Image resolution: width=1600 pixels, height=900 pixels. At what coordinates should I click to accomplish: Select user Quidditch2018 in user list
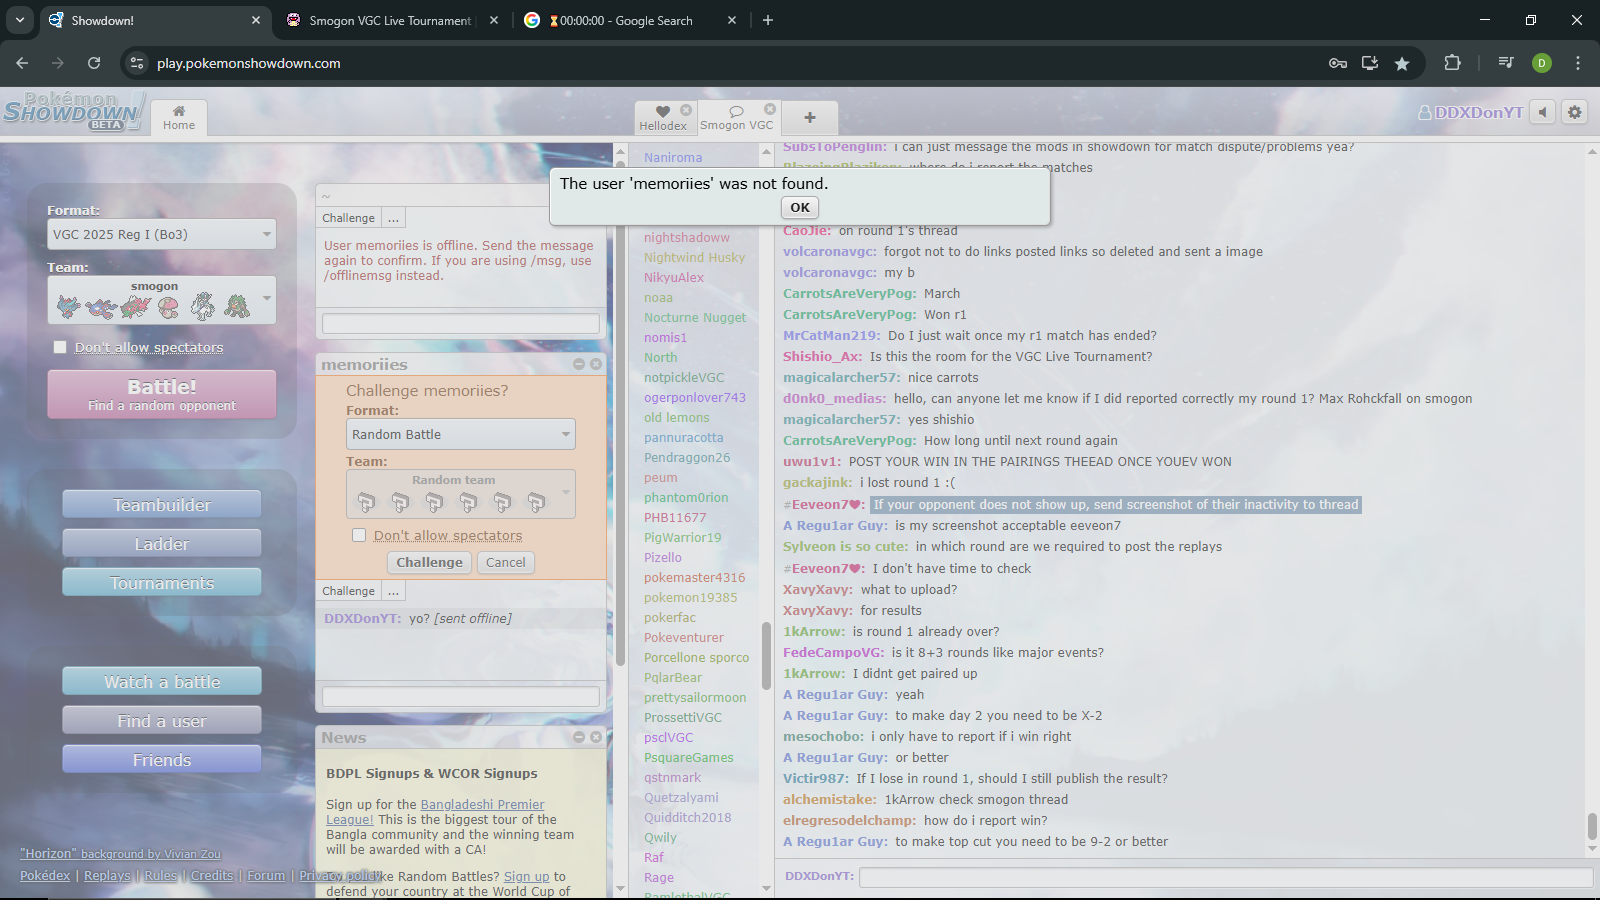(x=688, y=817)
